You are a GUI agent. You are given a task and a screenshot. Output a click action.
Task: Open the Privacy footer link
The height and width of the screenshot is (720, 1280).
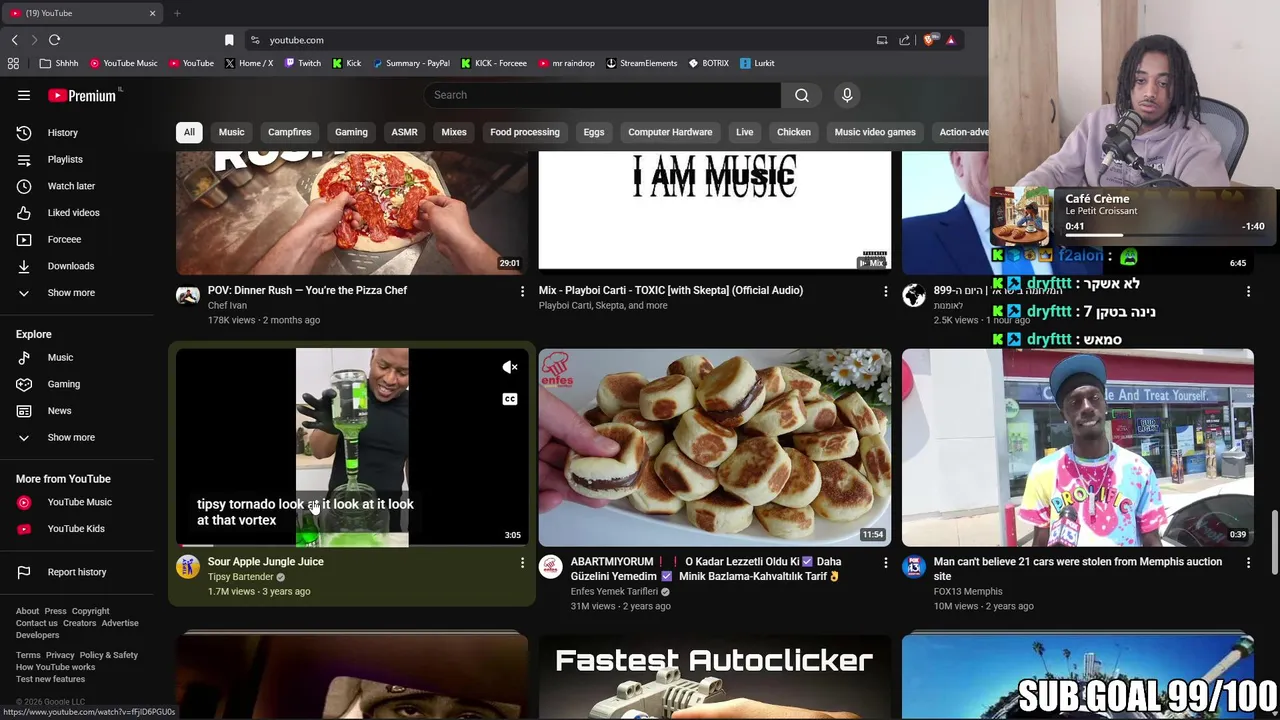60,655
